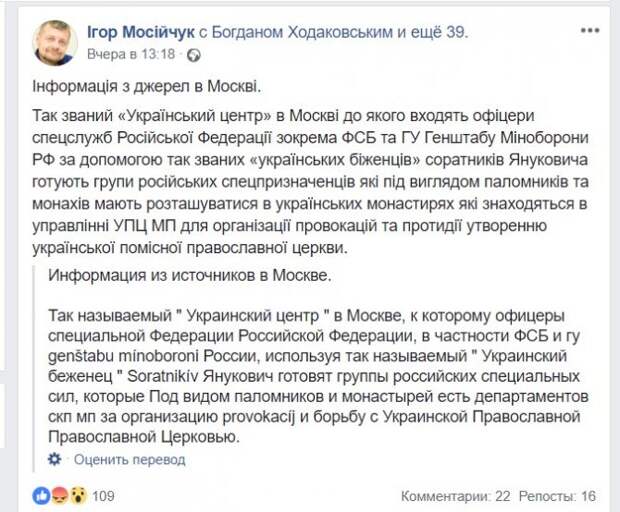Click the globe public privacy icon

[194, 55]
